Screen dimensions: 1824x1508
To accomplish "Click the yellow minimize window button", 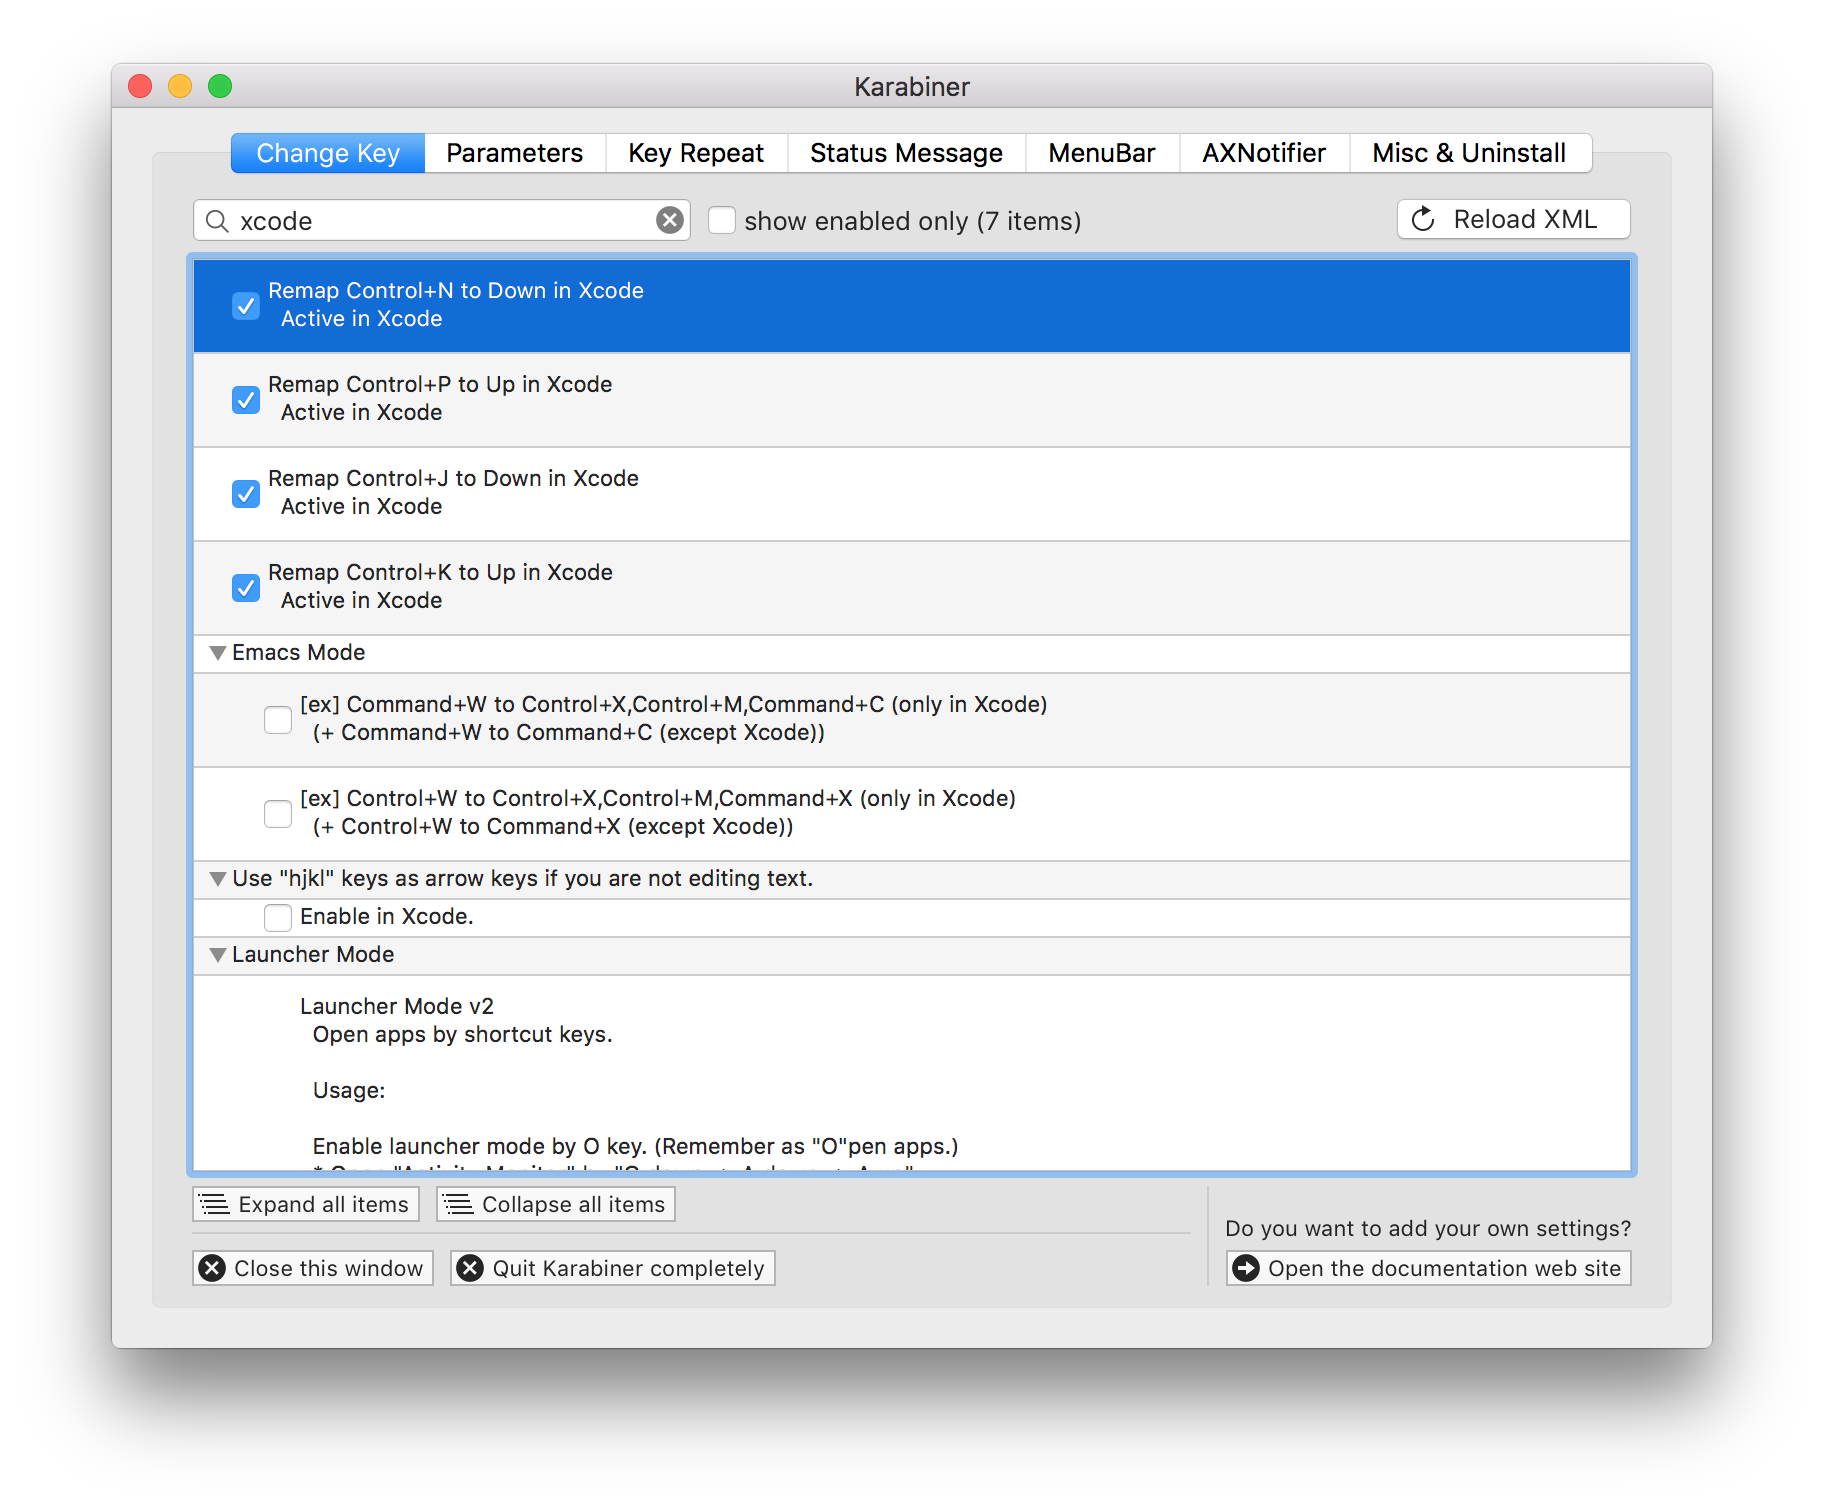I will (180, 86).
